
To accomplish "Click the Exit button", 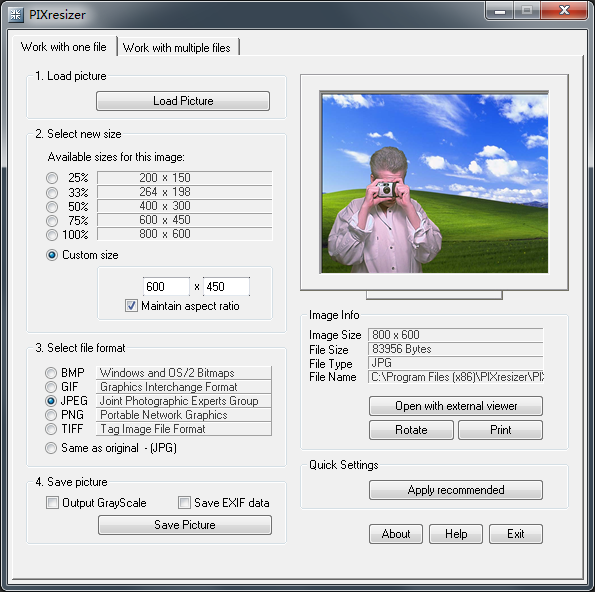I will pyautogui.click(x=516, y=534).
